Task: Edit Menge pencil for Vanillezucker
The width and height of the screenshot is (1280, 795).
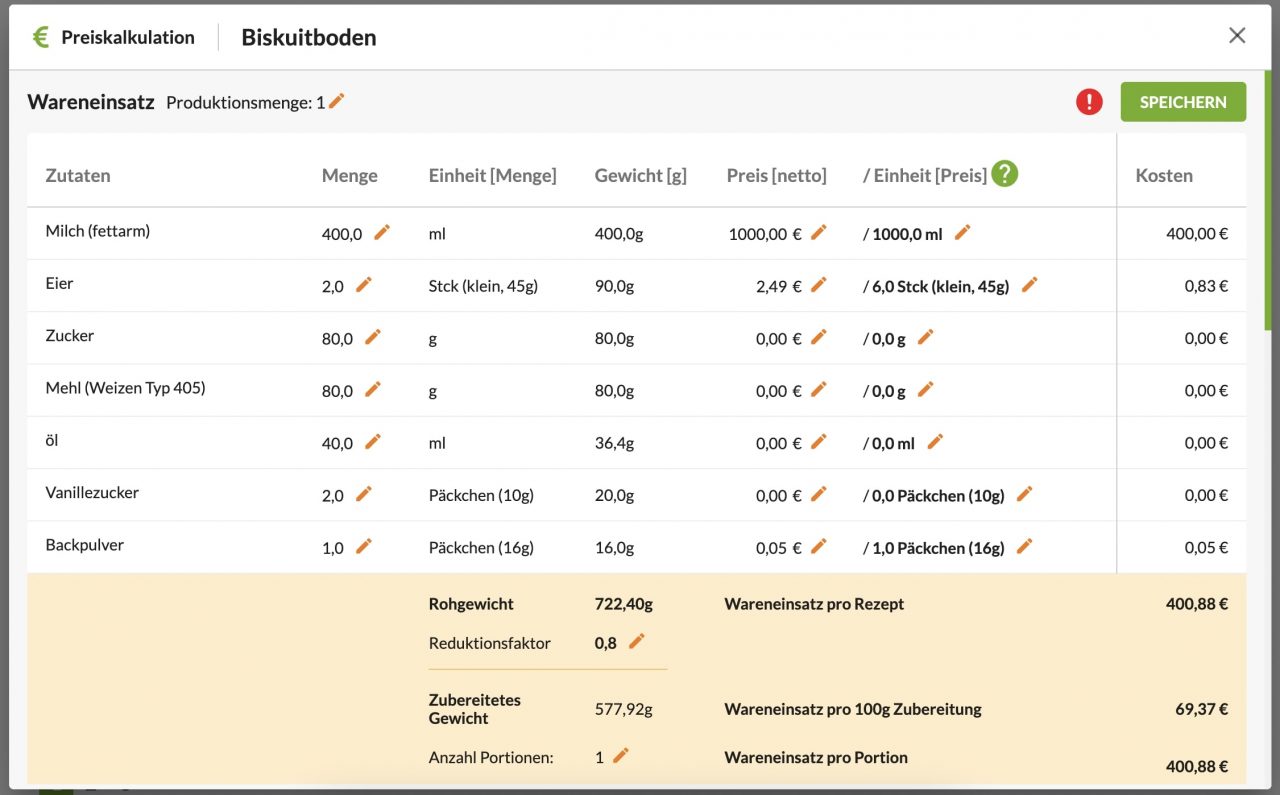Action: coord(364,493)
